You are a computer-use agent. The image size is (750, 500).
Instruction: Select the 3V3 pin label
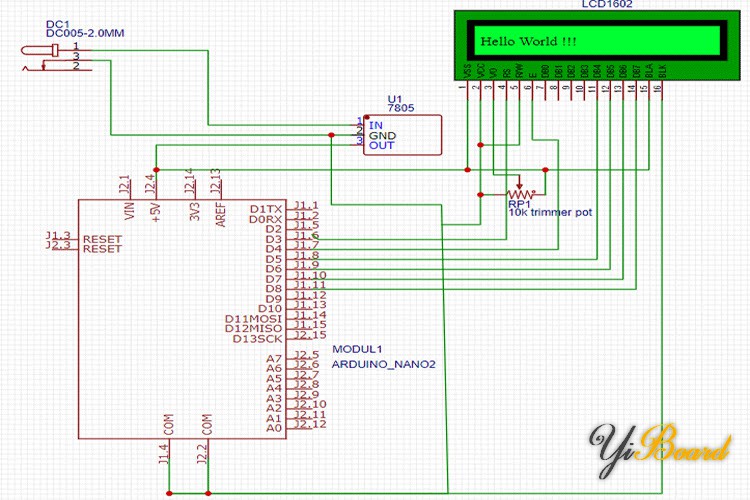click(x=193, y=211)
